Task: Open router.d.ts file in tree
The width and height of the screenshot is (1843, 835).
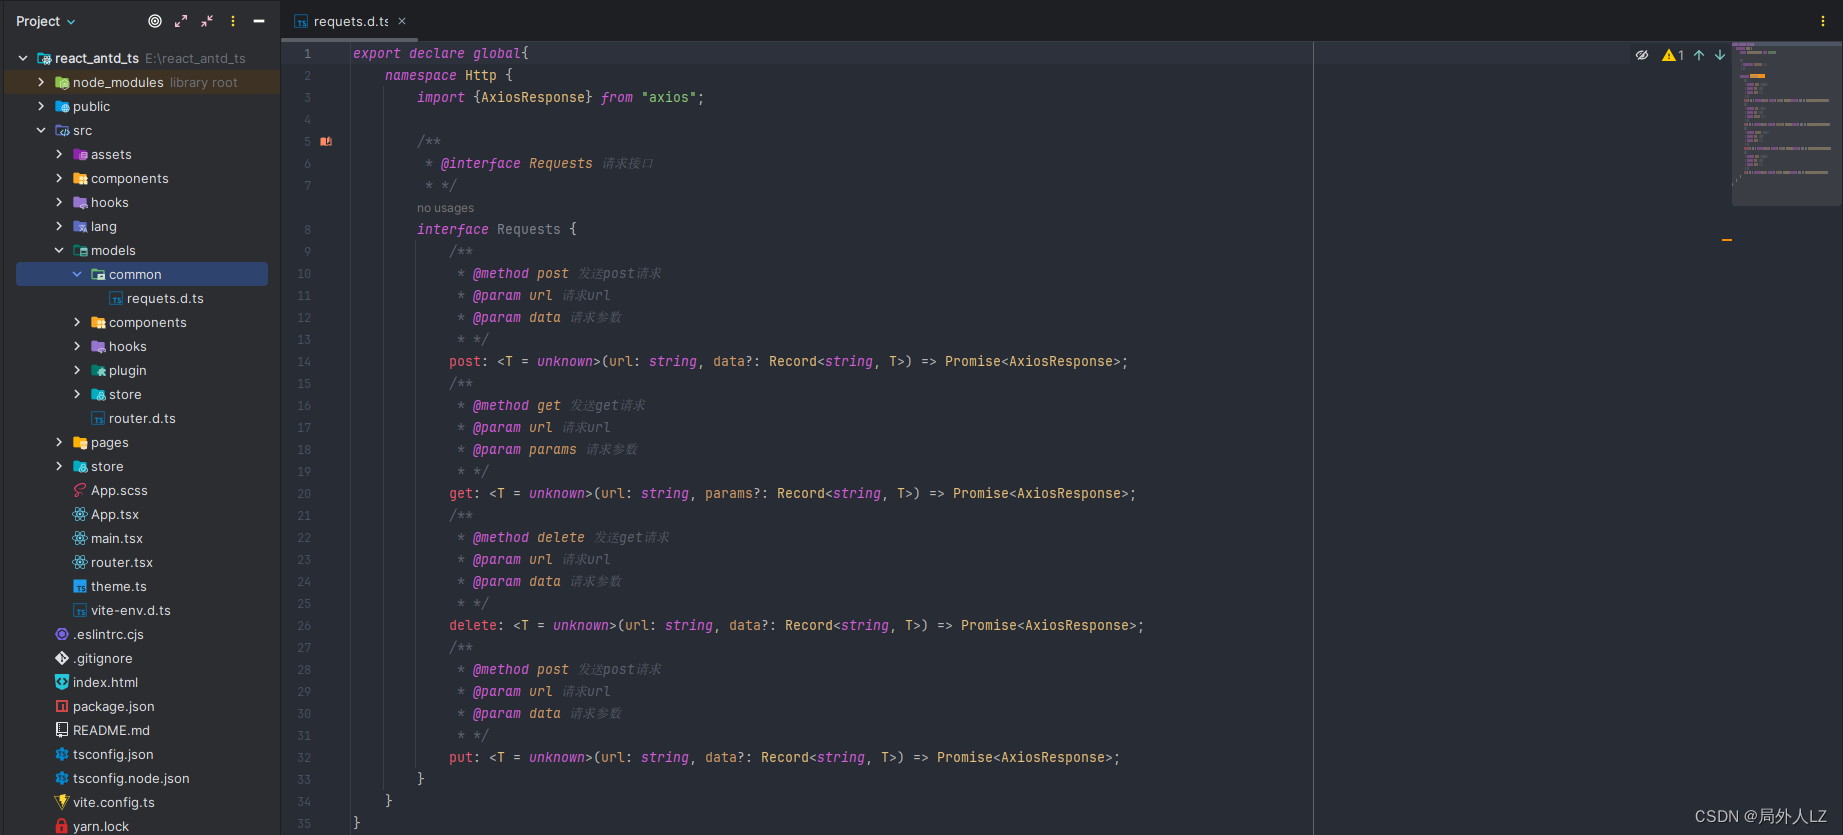Action: [142, 418]
